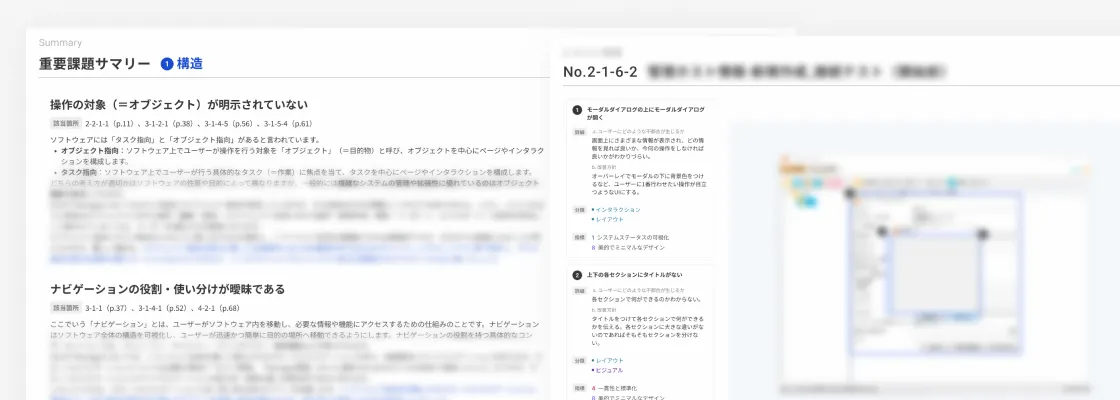Select ビジュアル category in the second card

[x=609, y=370]
